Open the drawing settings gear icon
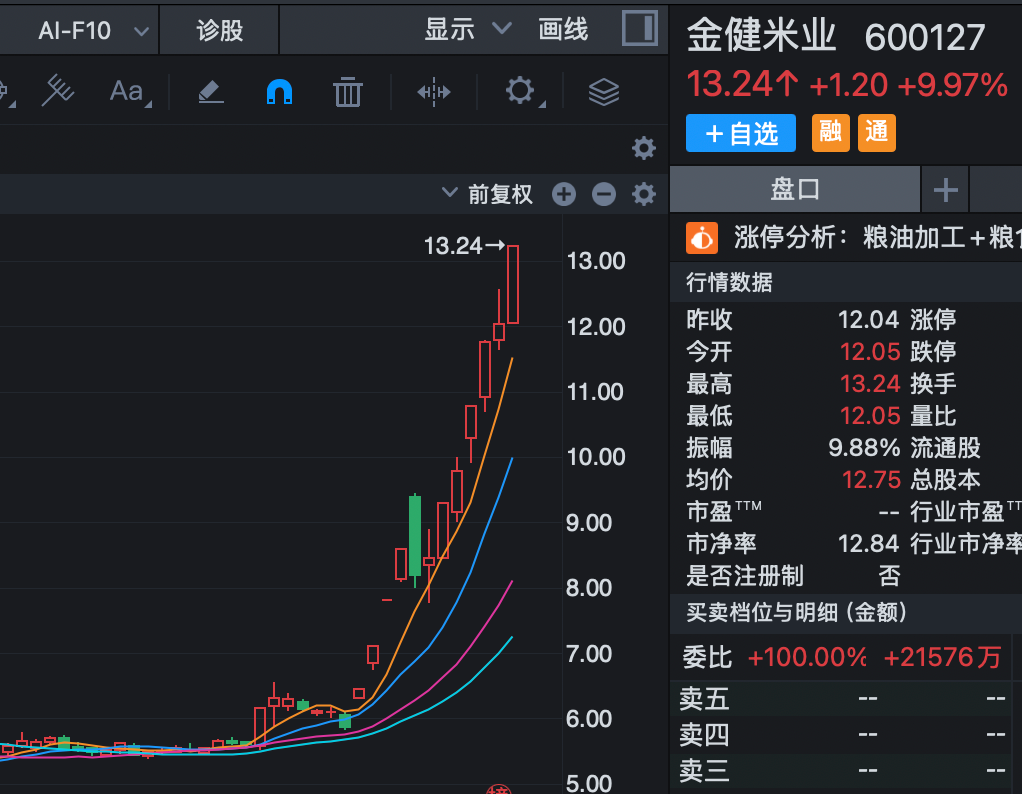1022x794 pixels. coord(521,91)
